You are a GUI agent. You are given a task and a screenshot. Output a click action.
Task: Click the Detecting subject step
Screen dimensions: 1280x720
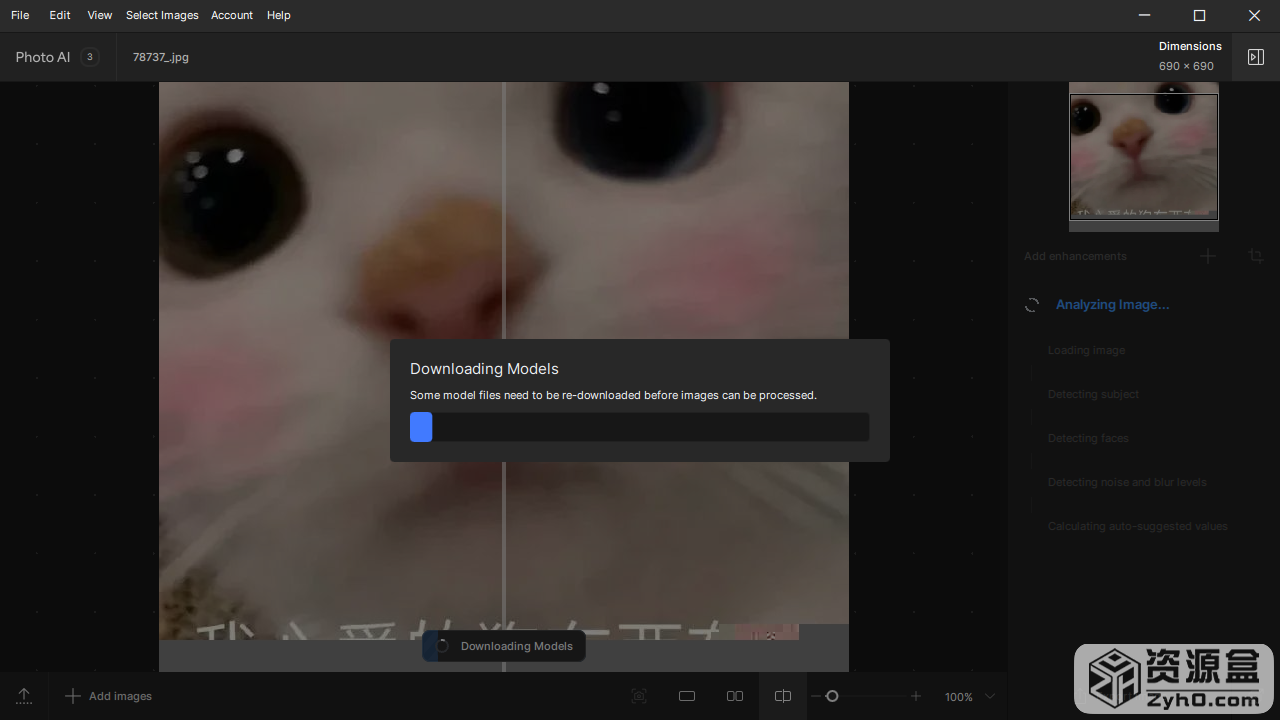(1093, 394)
